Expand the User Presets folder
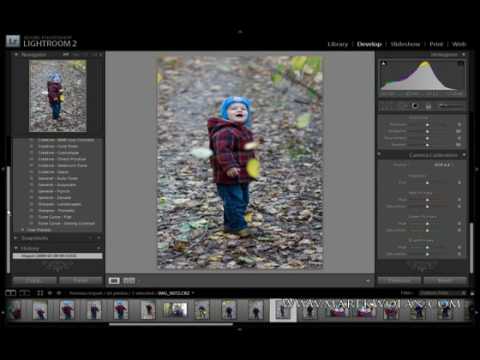The image size is (480, 360). [x=22, y=230]
